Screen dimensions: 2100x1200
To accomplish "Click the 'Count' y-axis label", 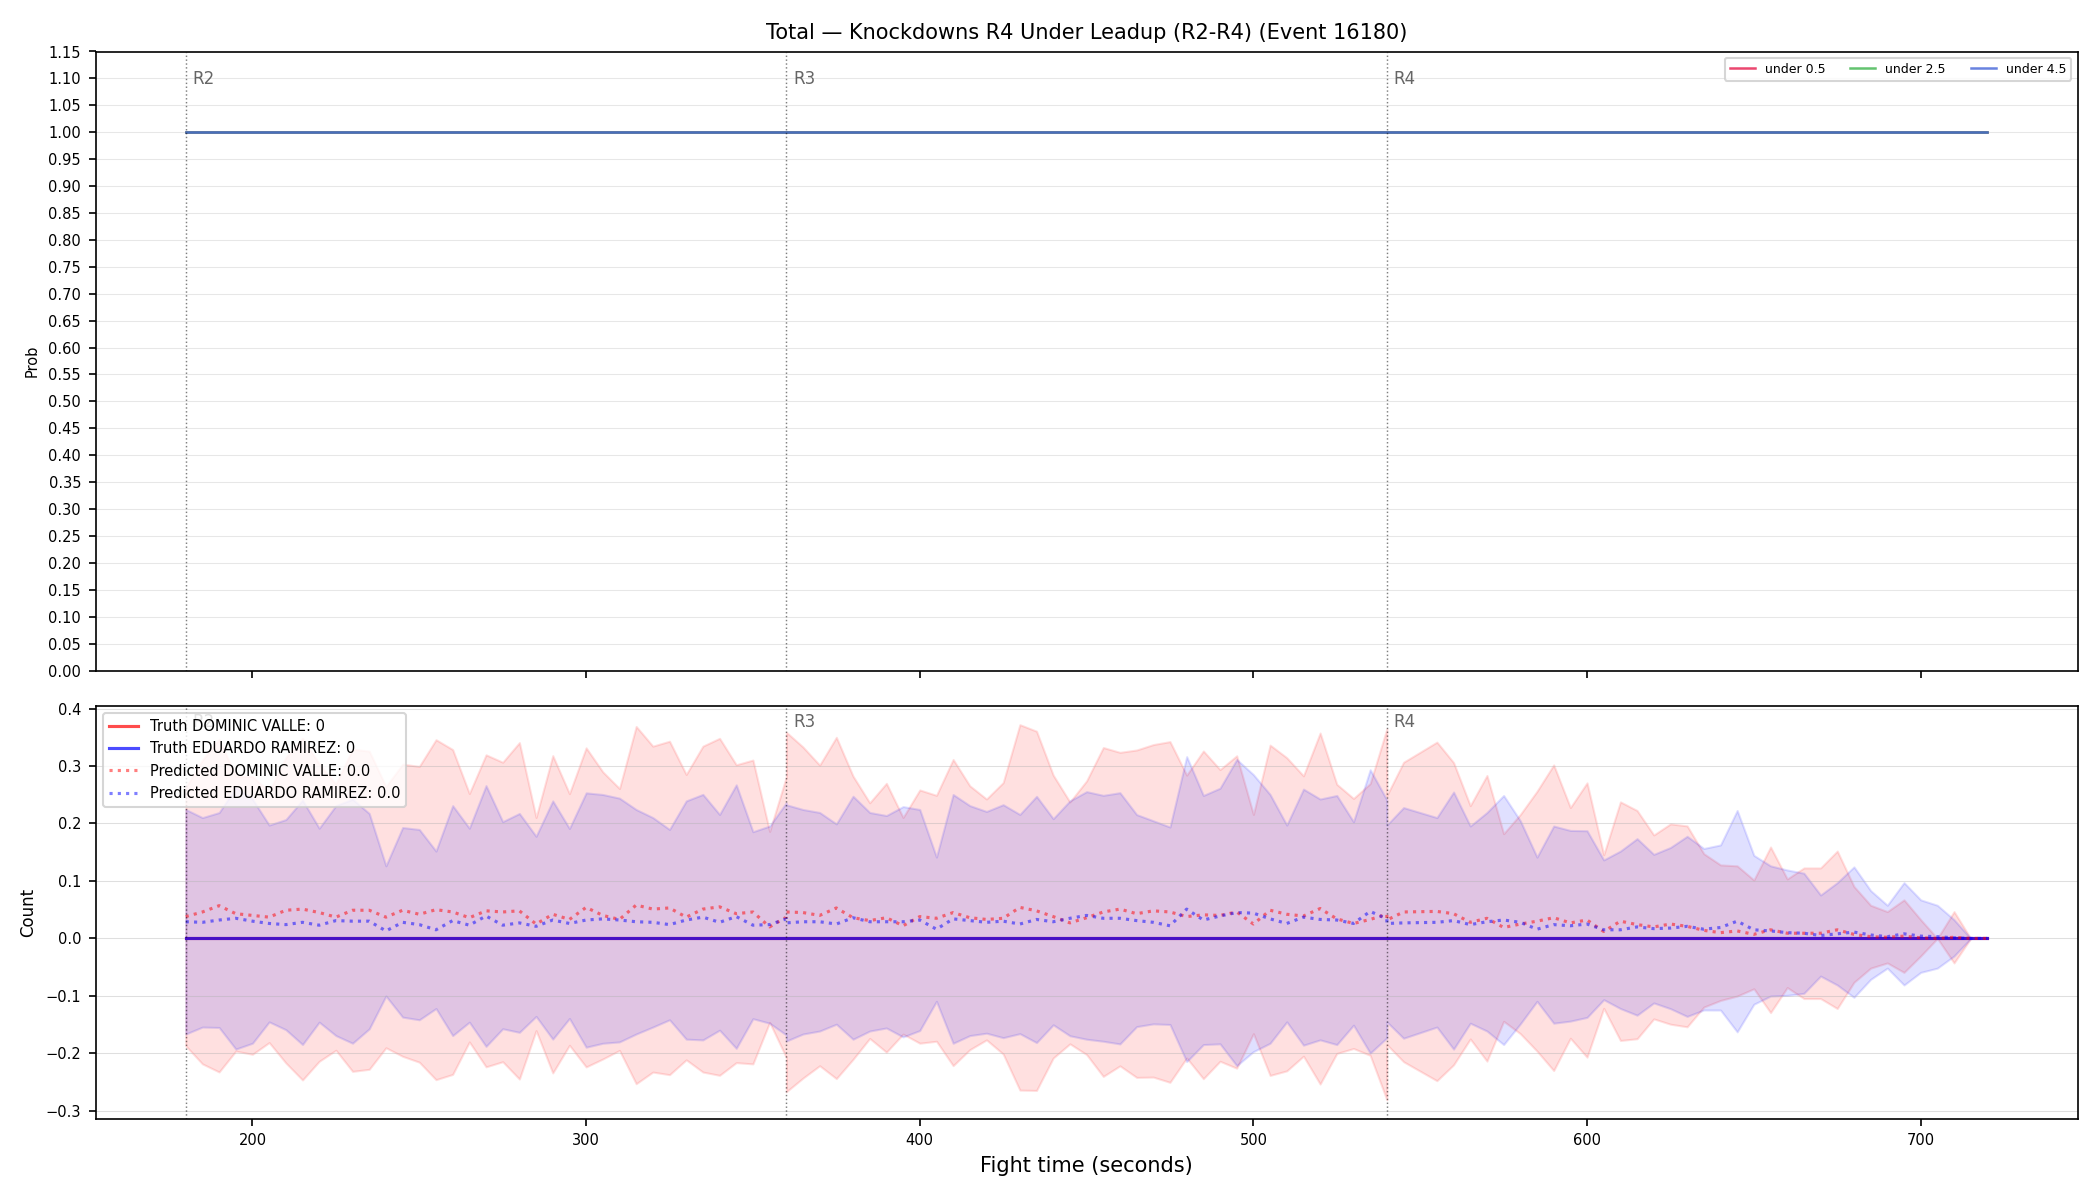I will pyautogui.click(x=27, y=913).
